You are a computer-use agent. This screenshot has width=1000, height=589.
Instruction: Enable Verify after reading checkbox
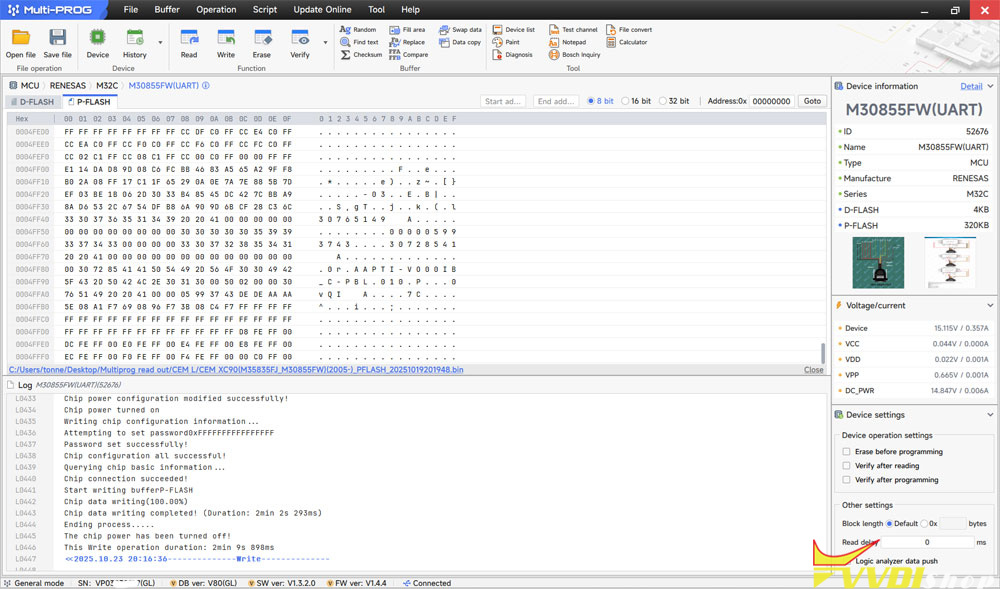click(847, 466)
